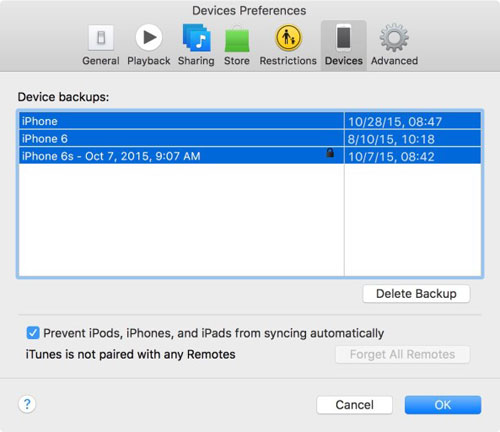Open the General preferences icon
This screenshot has height=432, width=500.
[101, 38]
